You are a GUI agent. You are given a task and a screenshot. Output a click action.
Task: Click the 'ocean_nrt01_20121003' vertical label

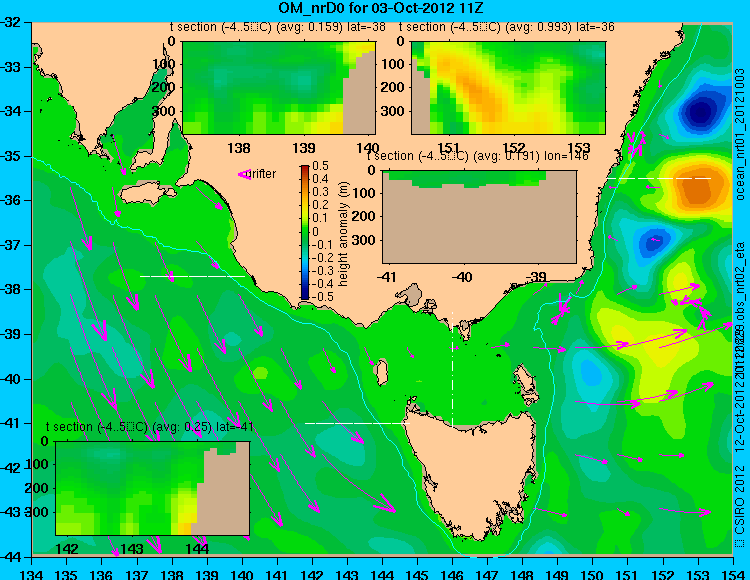tap(740, 134)
